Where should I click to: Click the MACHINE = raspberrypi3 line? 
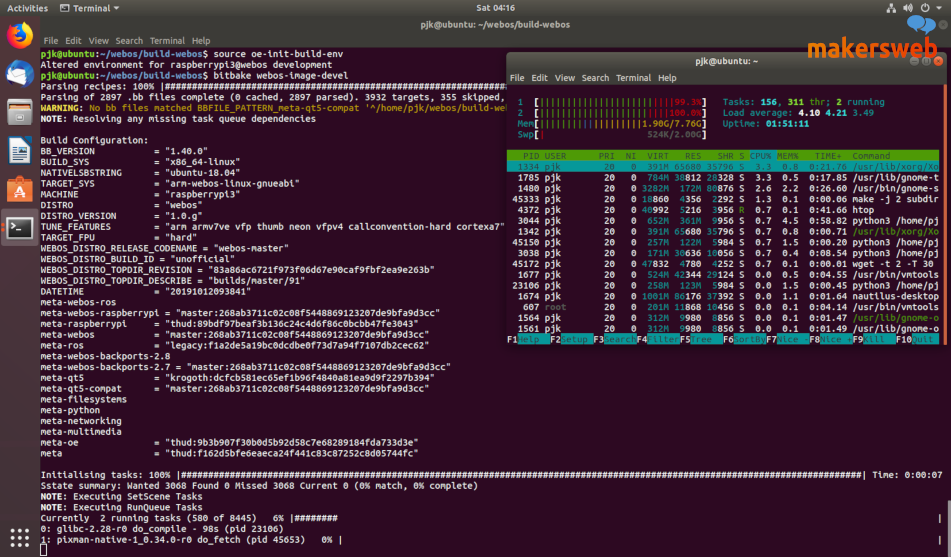click(140, 194)
